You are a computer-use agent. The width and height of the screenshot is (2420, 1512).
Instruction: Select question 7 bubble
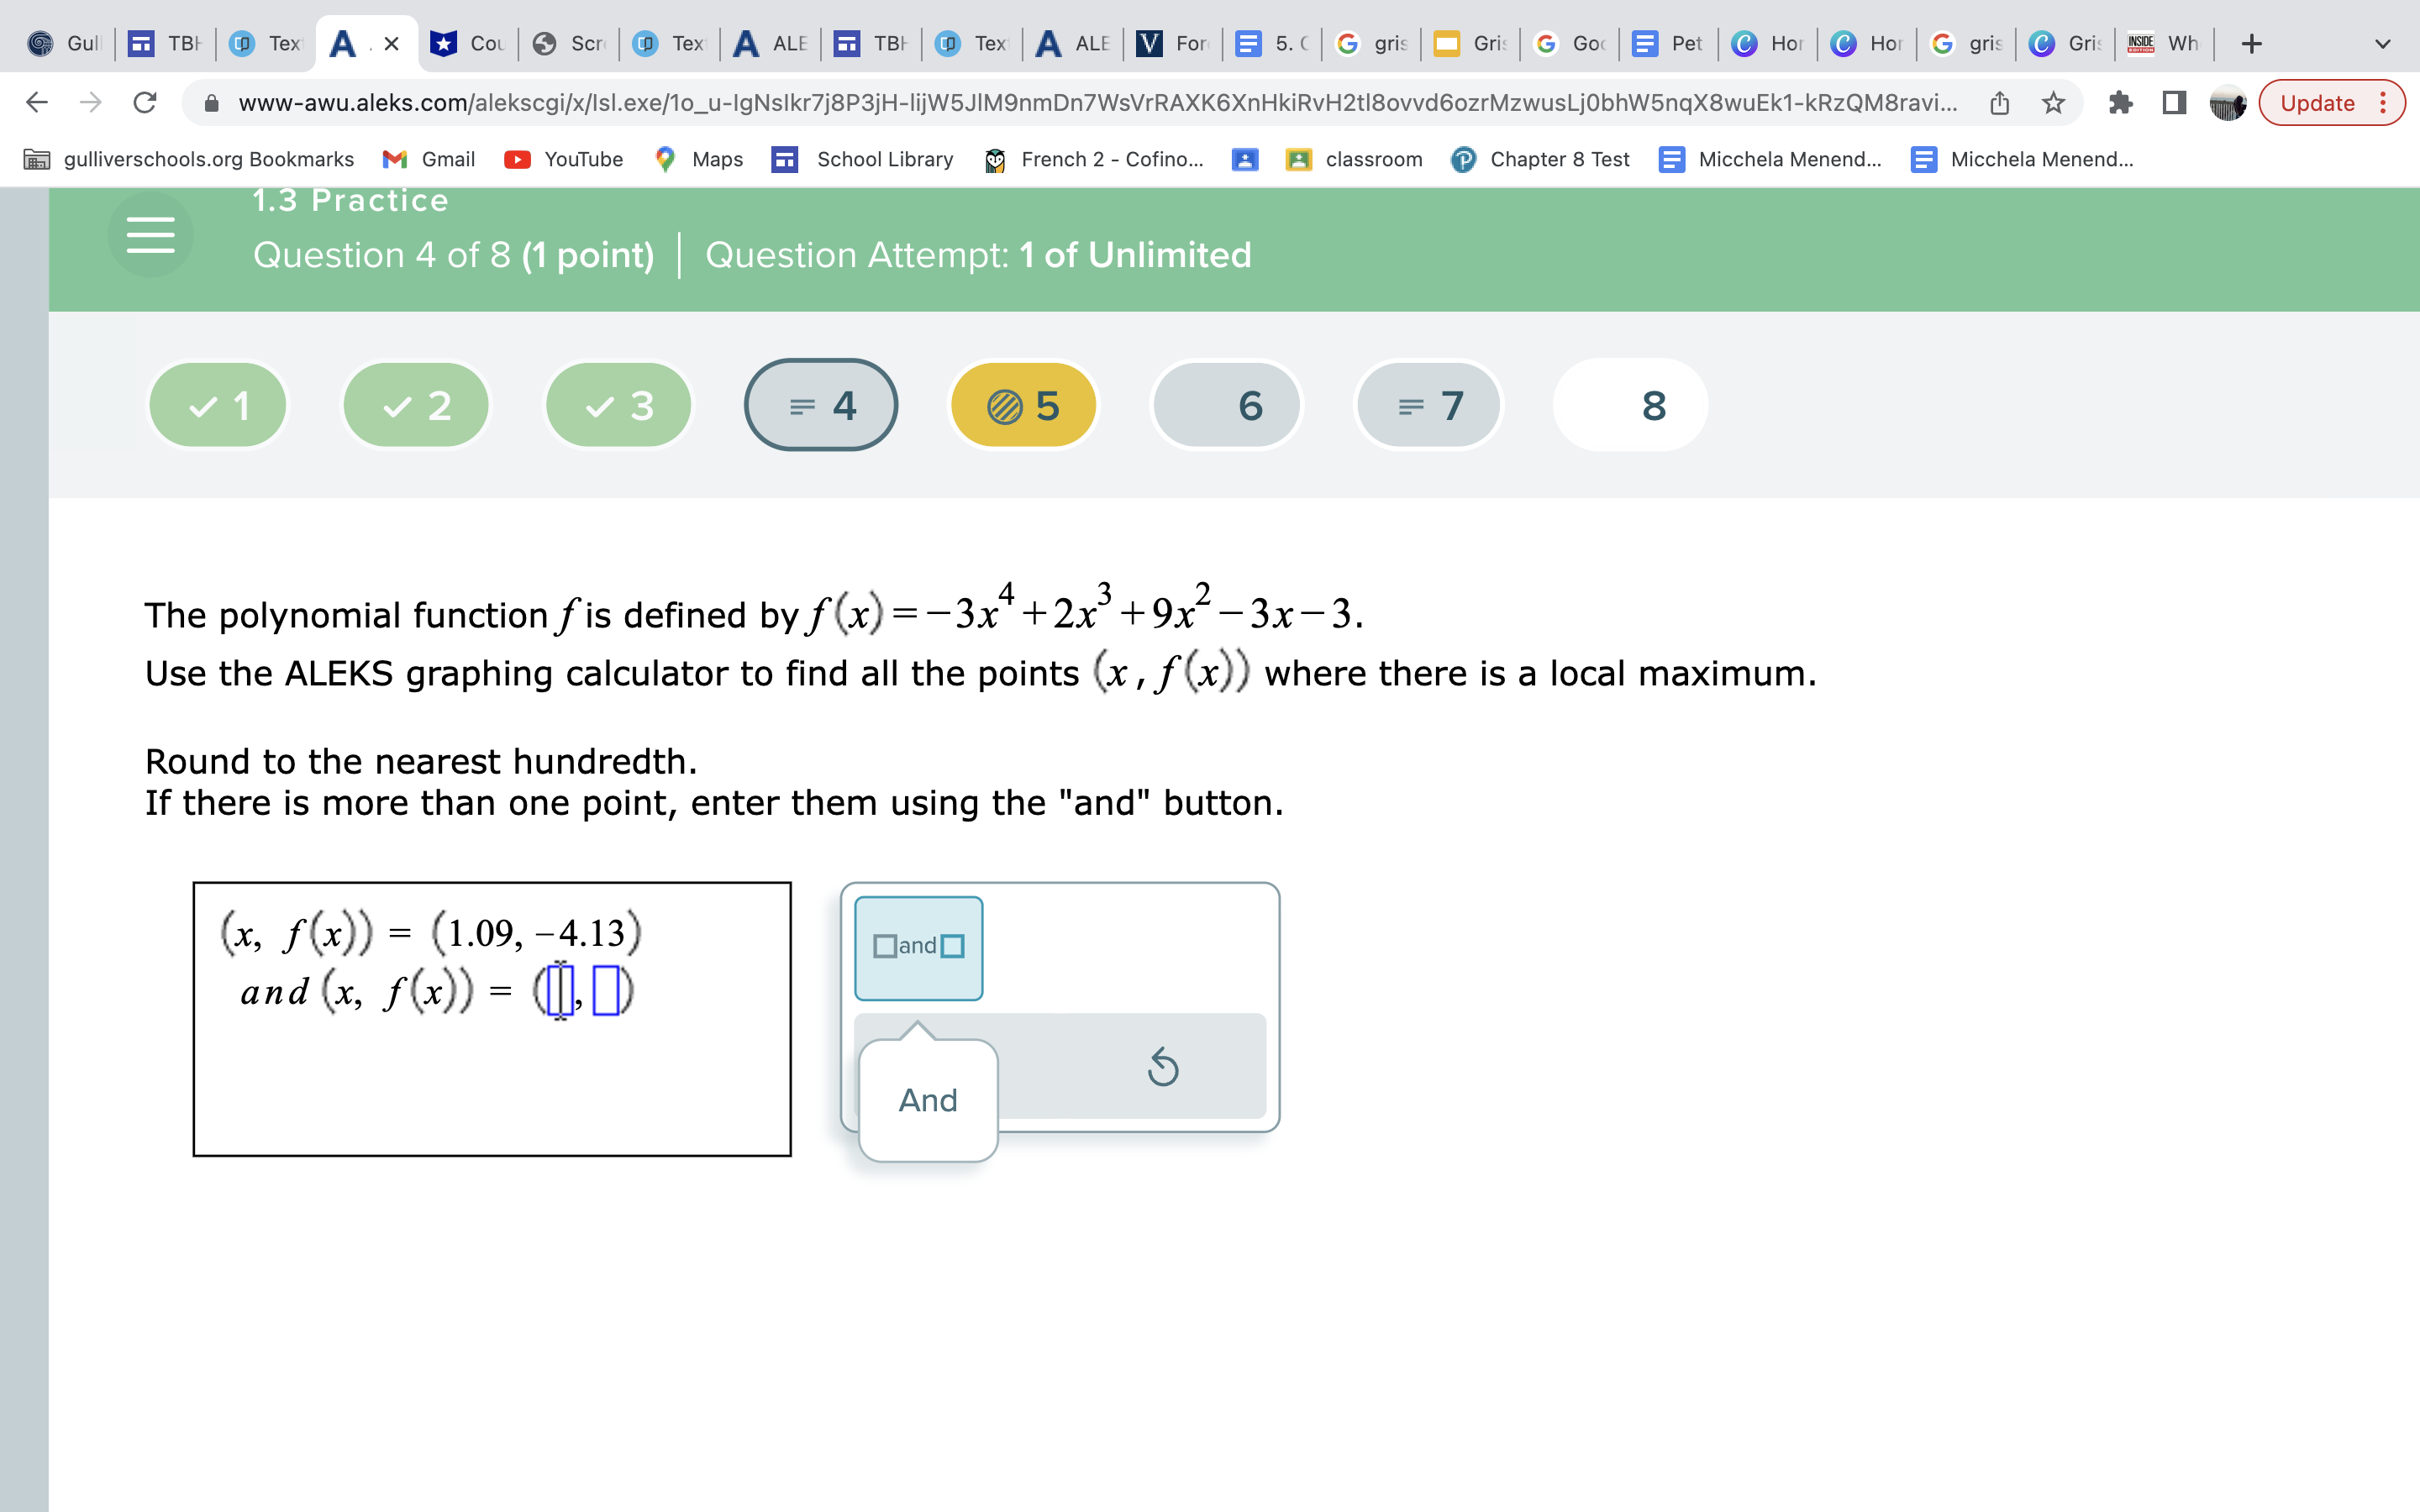1428,406
